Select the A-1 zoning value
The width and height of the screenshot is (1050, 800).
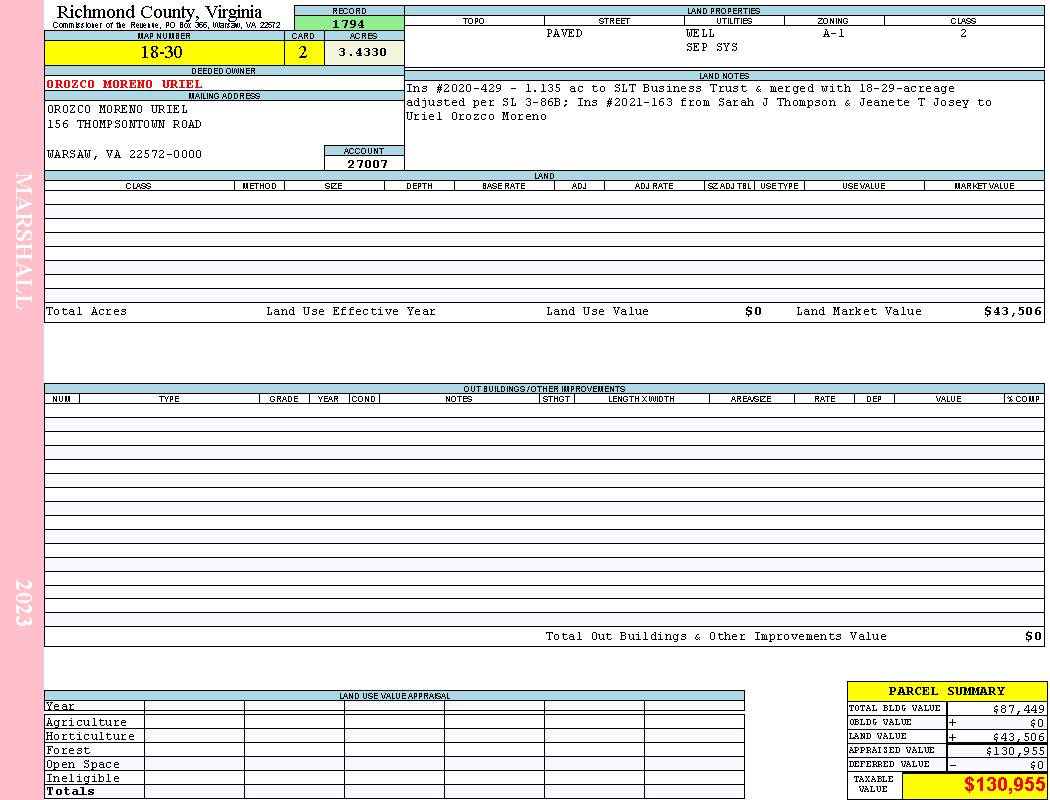coord(833,33)
